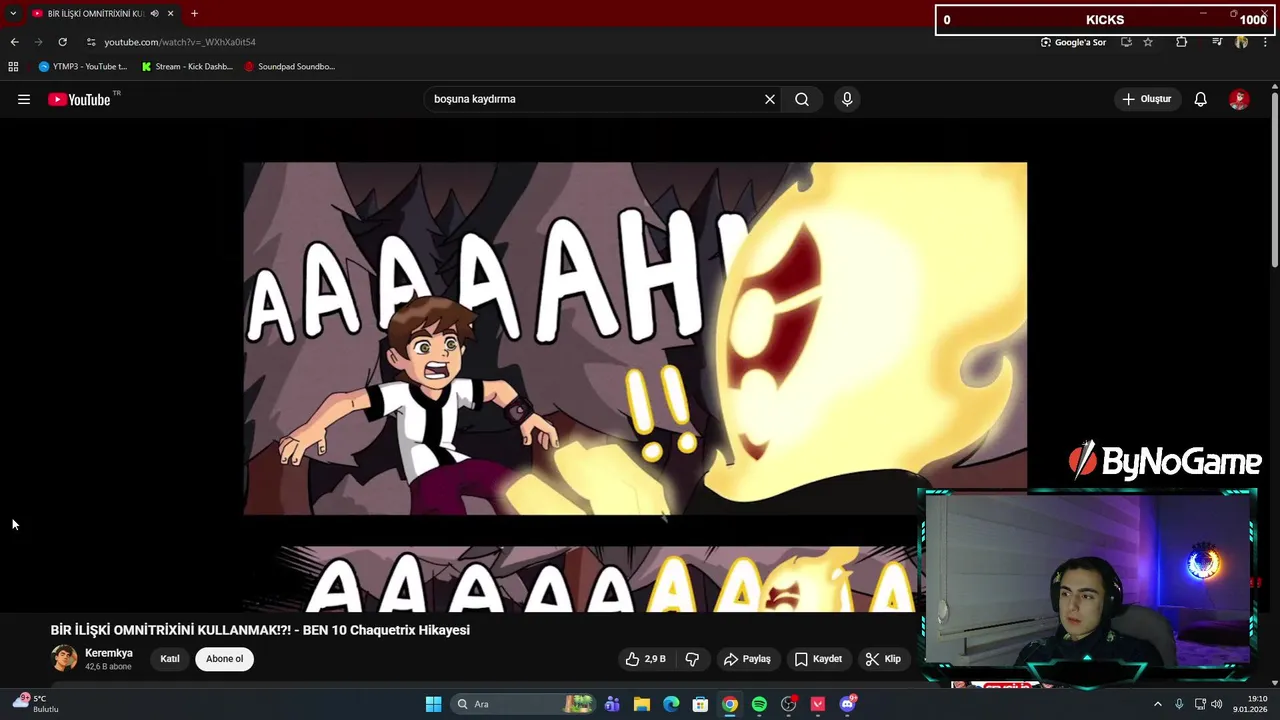The height and width of the screenshot is (720, 1280).
Task: Open Stream - Kick Dashboard bookmark
Action: click(x=187, y=67)
